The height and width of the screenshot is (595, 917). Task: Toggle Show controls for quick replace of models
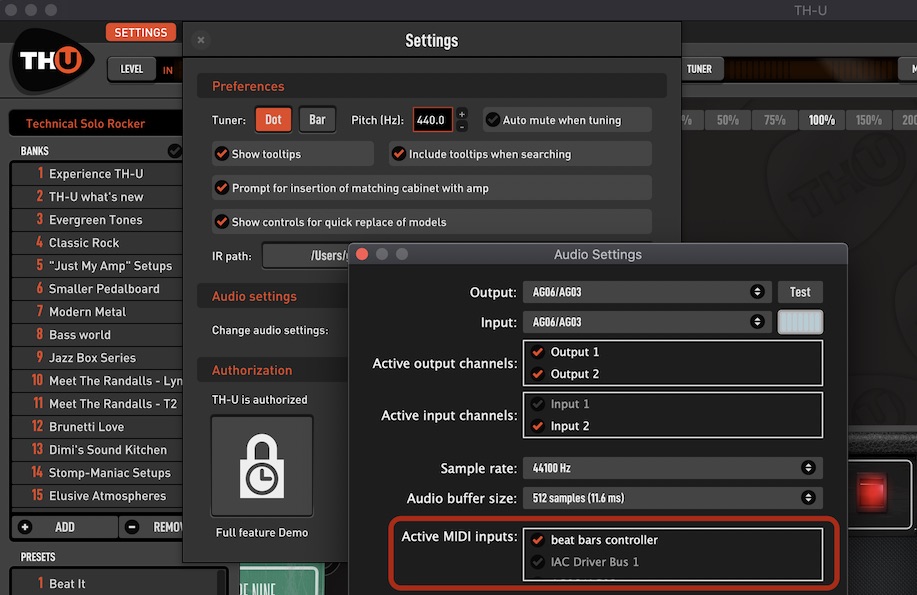tap(222, 222)
